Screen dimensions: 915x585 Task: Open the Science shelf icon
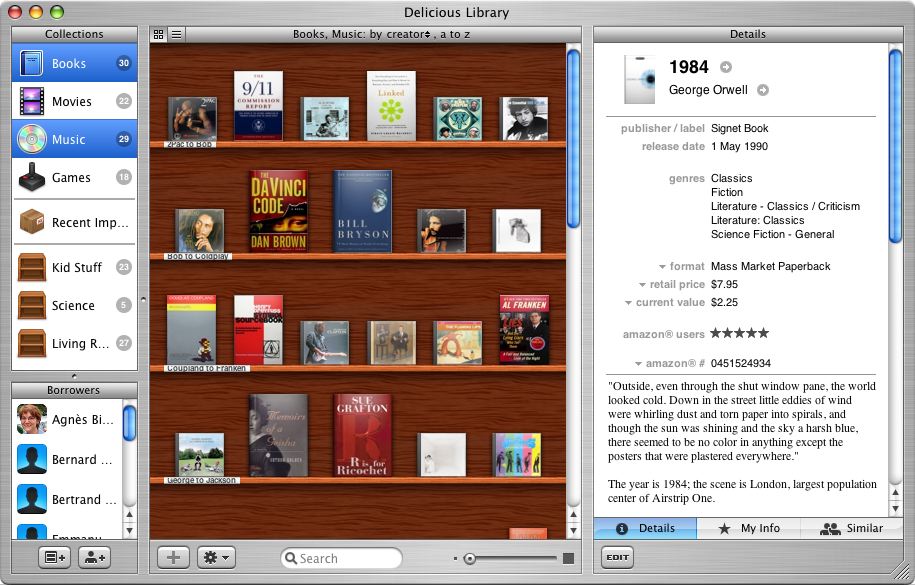32,305
